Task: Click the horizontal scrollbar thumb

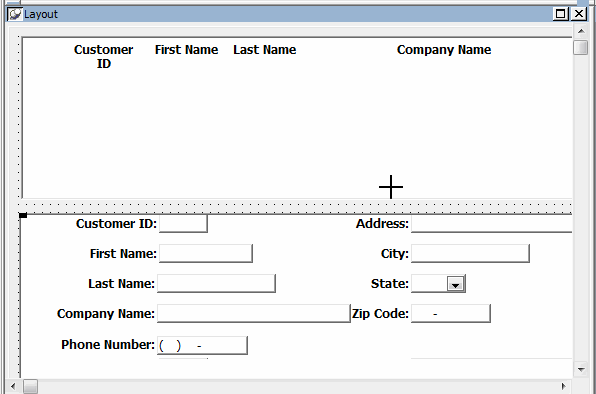Action: [30, 386]
